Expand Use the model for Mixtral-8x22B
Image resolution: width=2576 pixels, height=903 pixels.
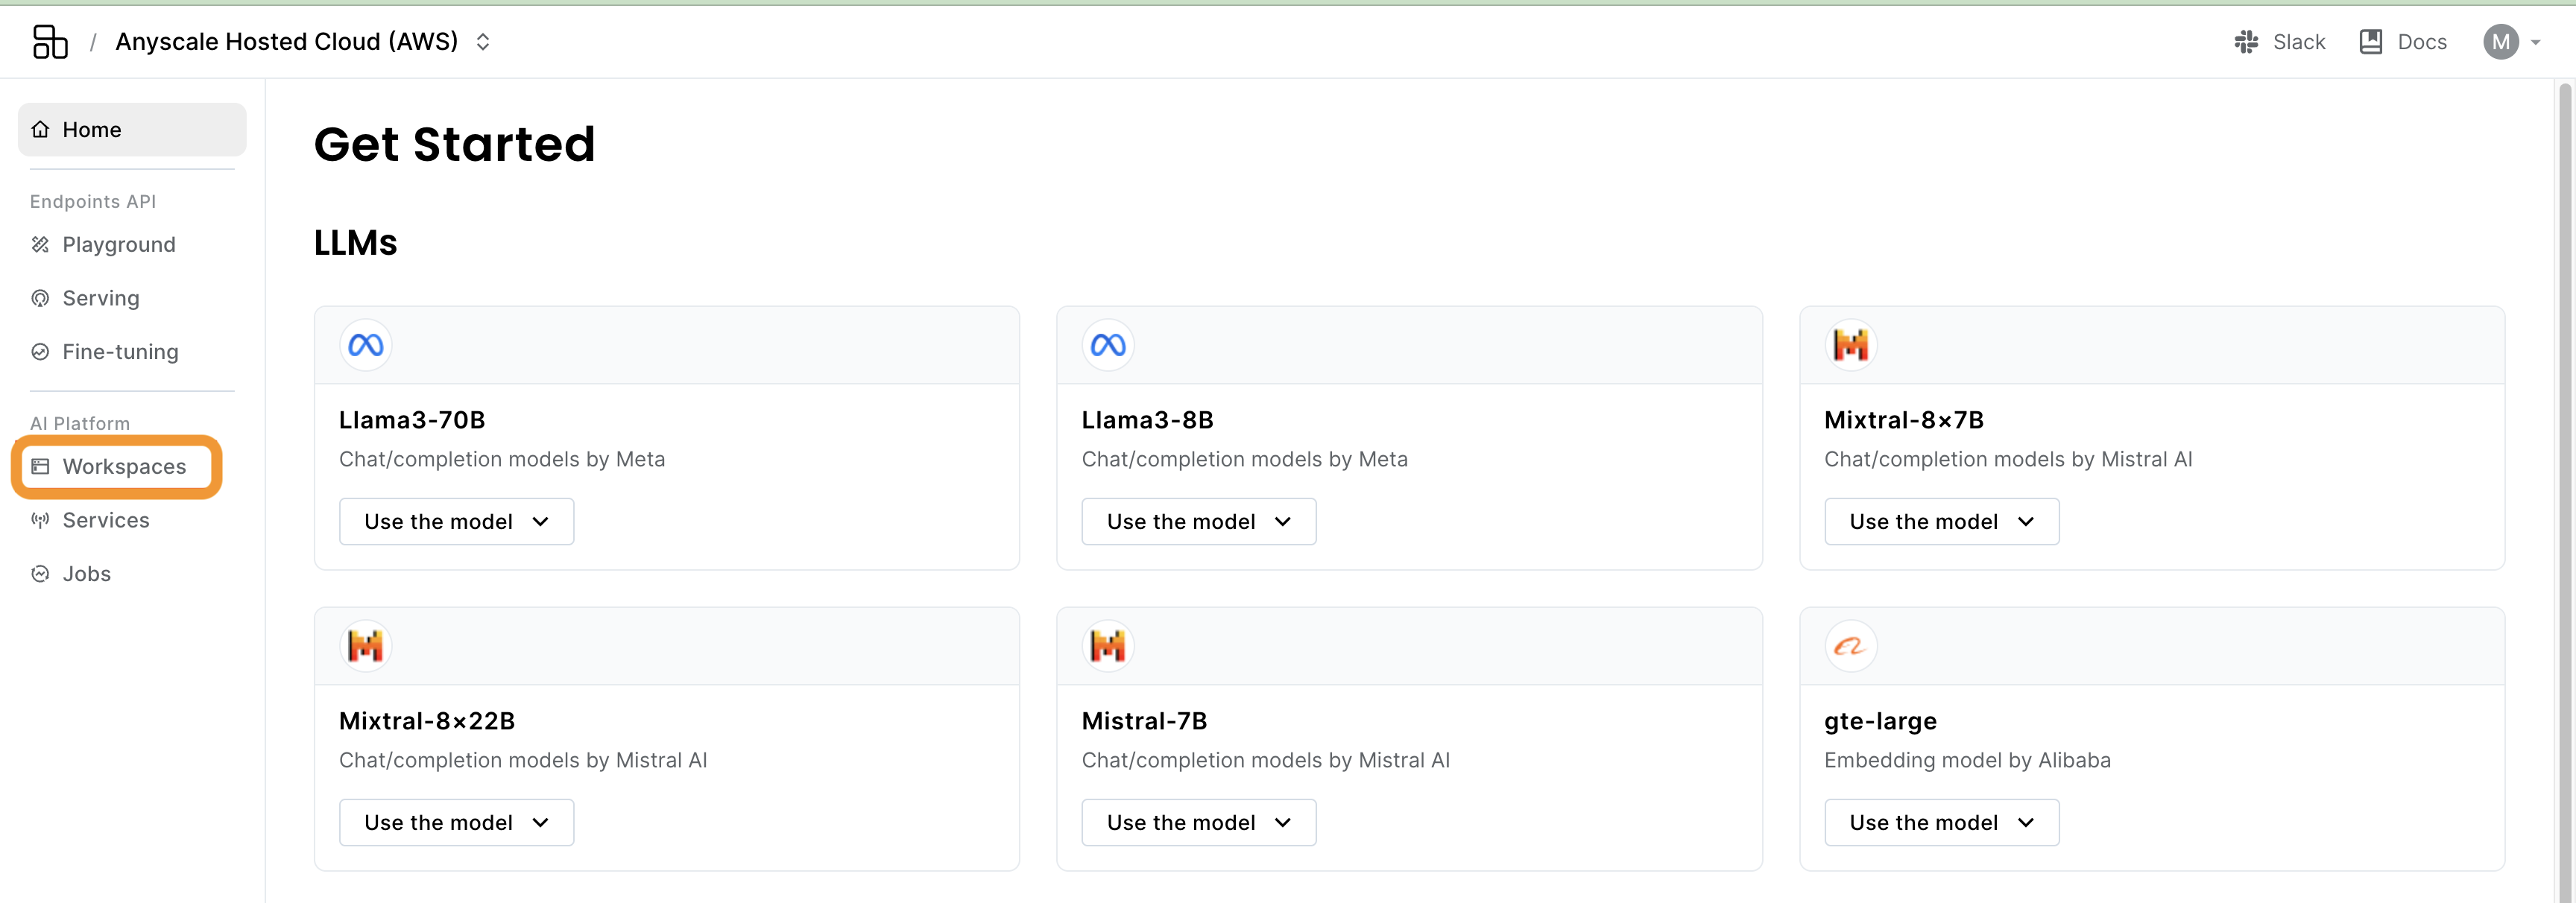[456, 823]
